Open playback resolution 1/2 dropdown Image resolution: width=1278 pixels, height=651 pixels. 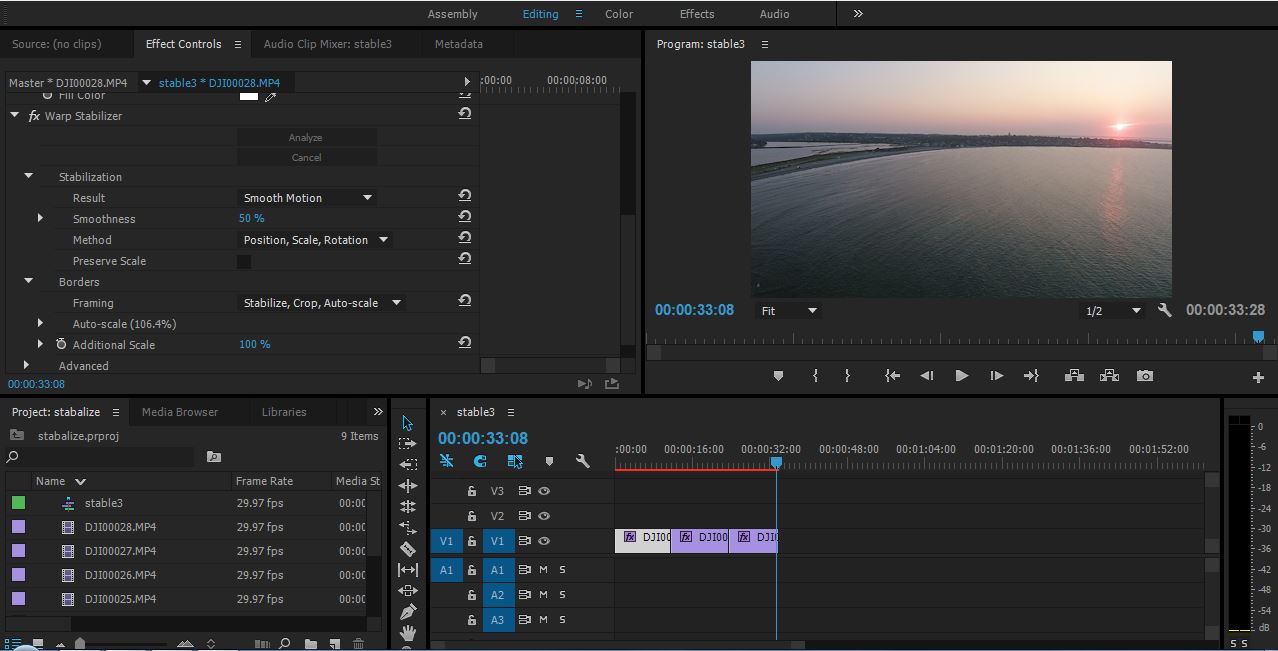pyautogui.click(x=1112, y=311)
